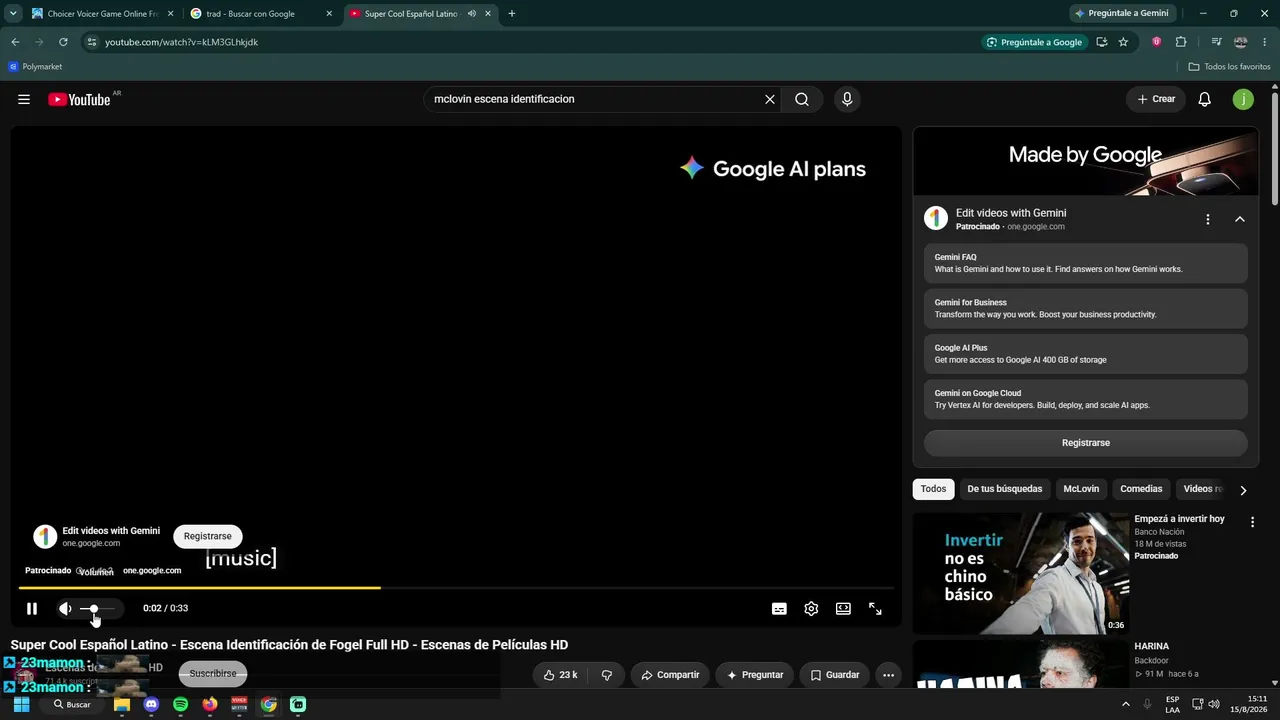The image size is (1280, 720).
Task: Run the search with the magnifier button
Action: click(x=802, y=99)
